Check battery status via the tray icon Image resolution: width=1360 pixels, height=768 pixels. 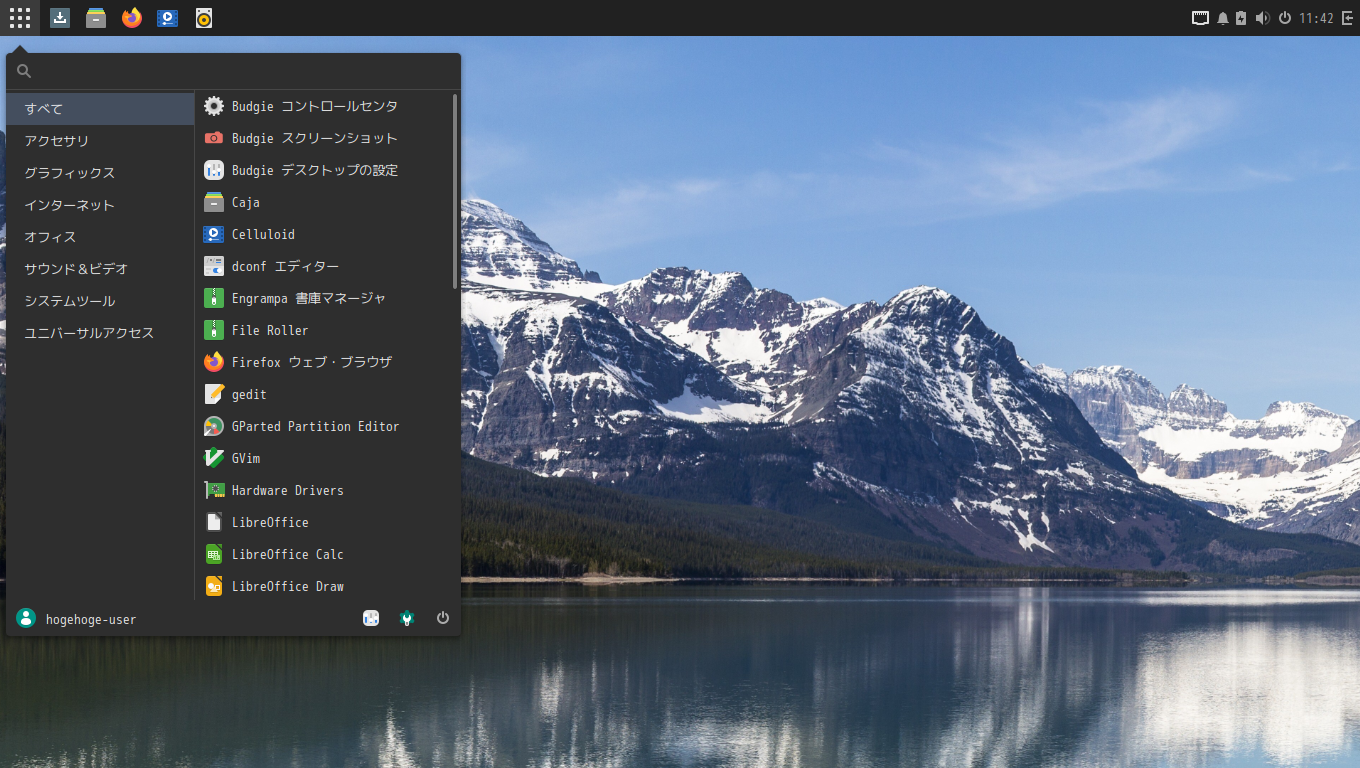1241,17
